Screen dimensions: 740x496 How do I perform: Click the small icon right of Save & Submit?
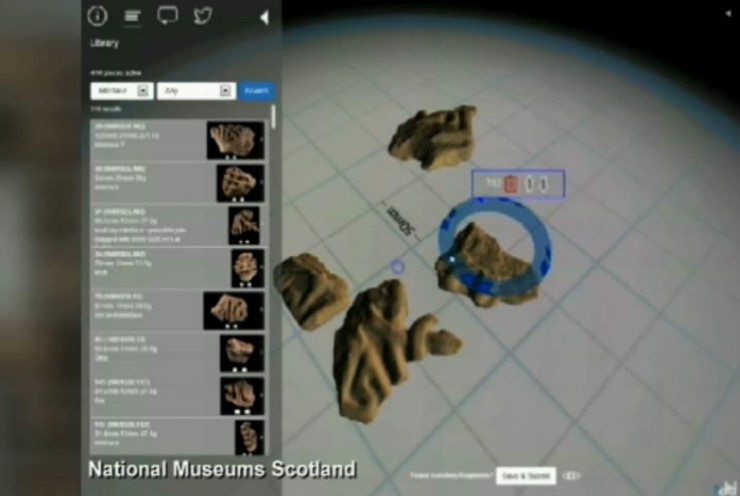click(x=571, y=476)
